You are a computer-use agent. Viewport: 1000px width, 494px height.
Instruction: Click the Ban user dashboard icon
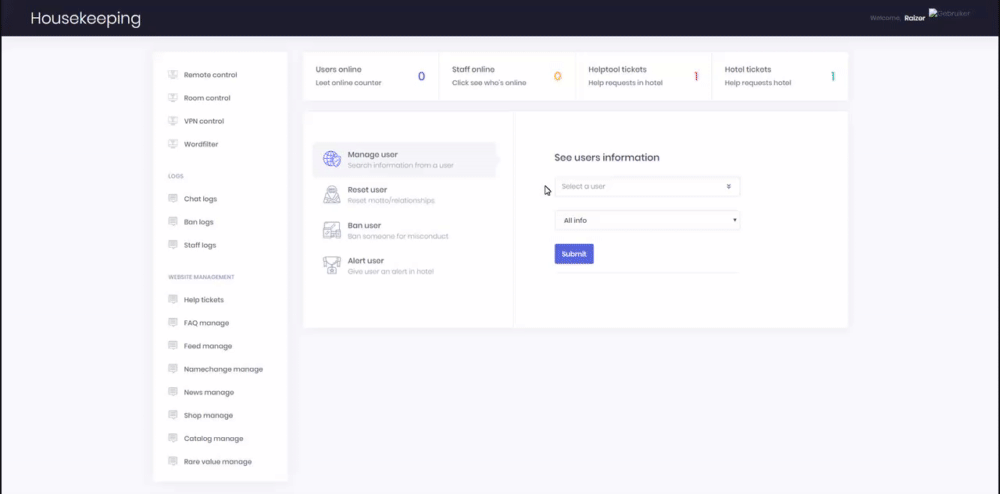[332, 230]
